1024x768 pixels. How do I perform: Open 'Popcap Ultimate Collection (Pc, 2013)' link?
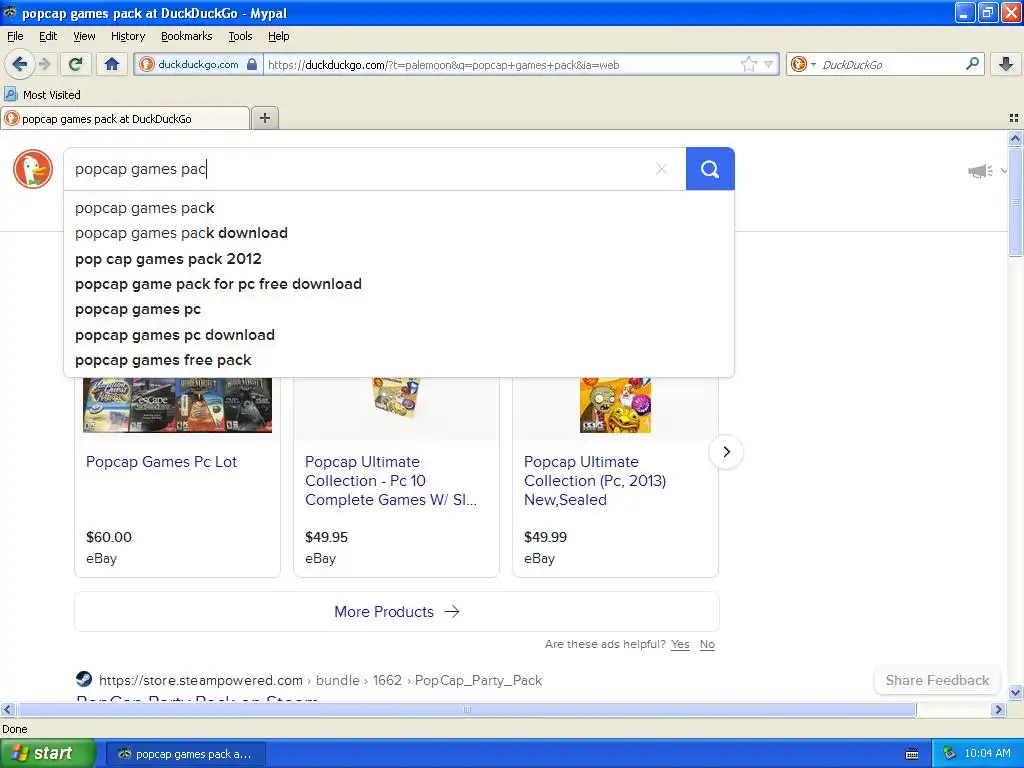coord(595,481)
